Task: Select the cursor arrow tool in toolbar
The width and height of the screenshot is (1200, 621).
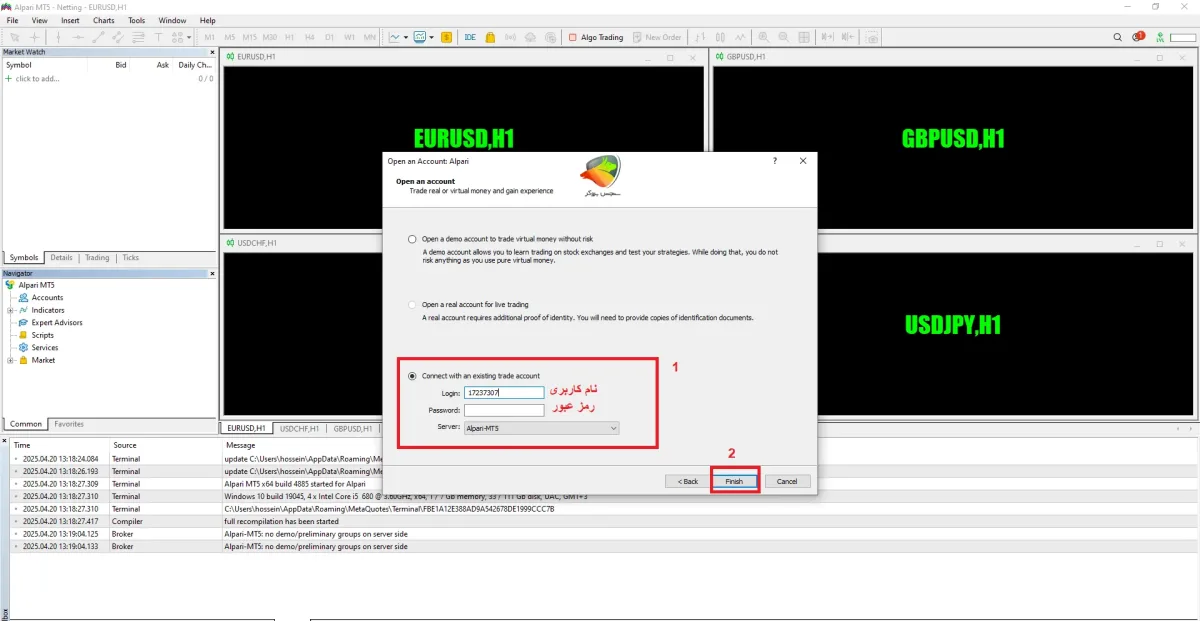Action: coord(14,37)
